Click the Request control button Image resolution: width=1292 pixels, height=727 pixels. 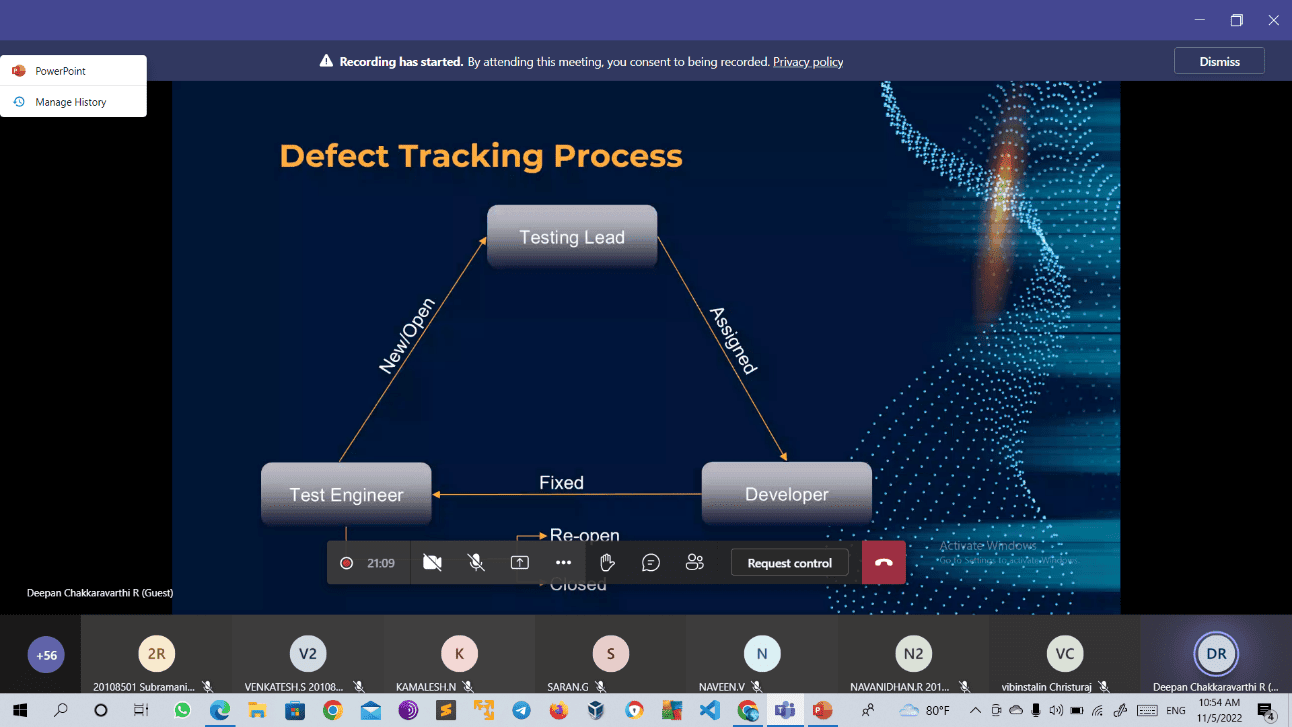tap(789, 563)
